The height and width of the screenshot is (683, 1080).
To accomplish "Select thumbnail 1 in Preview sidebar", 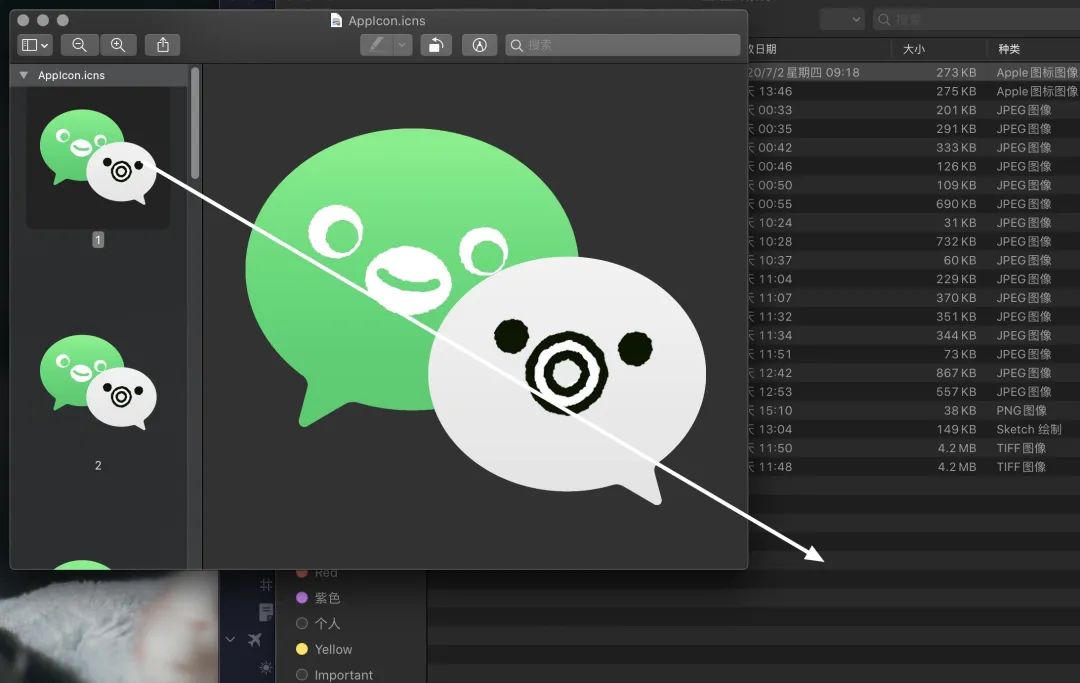I will tap(98, 158).
